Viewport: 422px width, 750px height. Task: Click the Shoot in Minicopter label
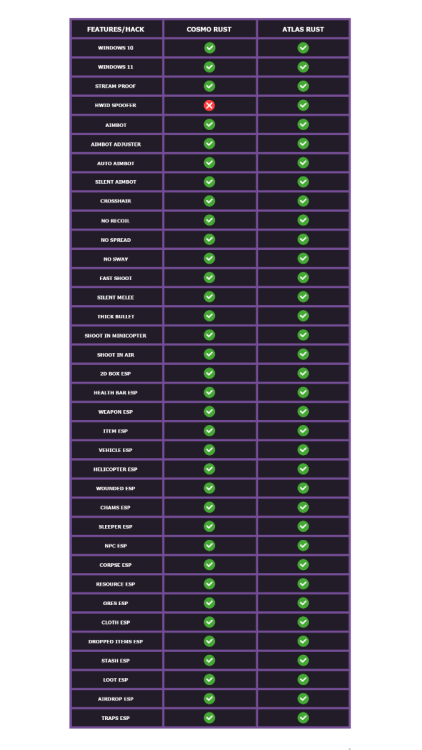(116, 336)
